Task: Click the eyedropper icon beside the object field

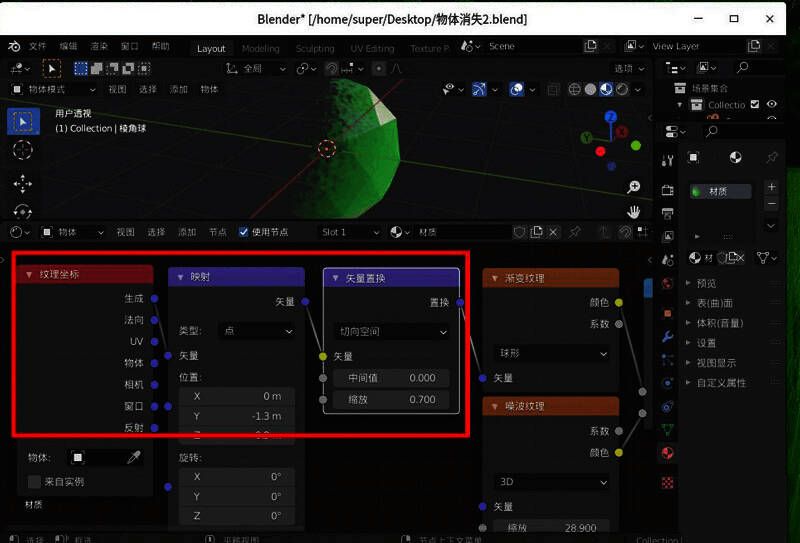Action: pyautogui.click(x=134, y=457)
